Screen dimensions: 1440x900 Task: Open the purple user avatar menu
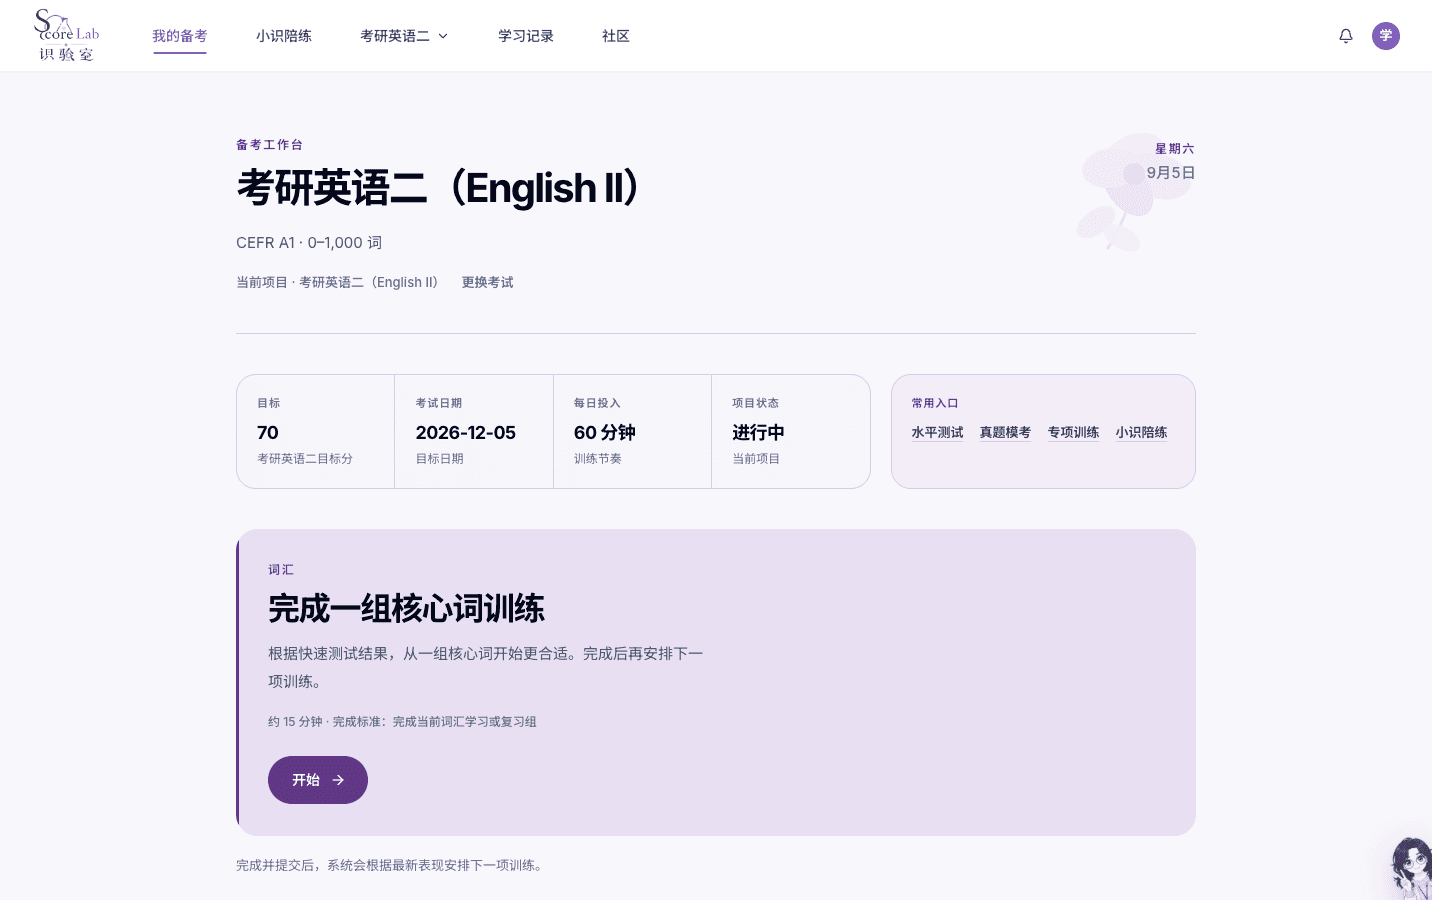click(x=1386, y=36)
